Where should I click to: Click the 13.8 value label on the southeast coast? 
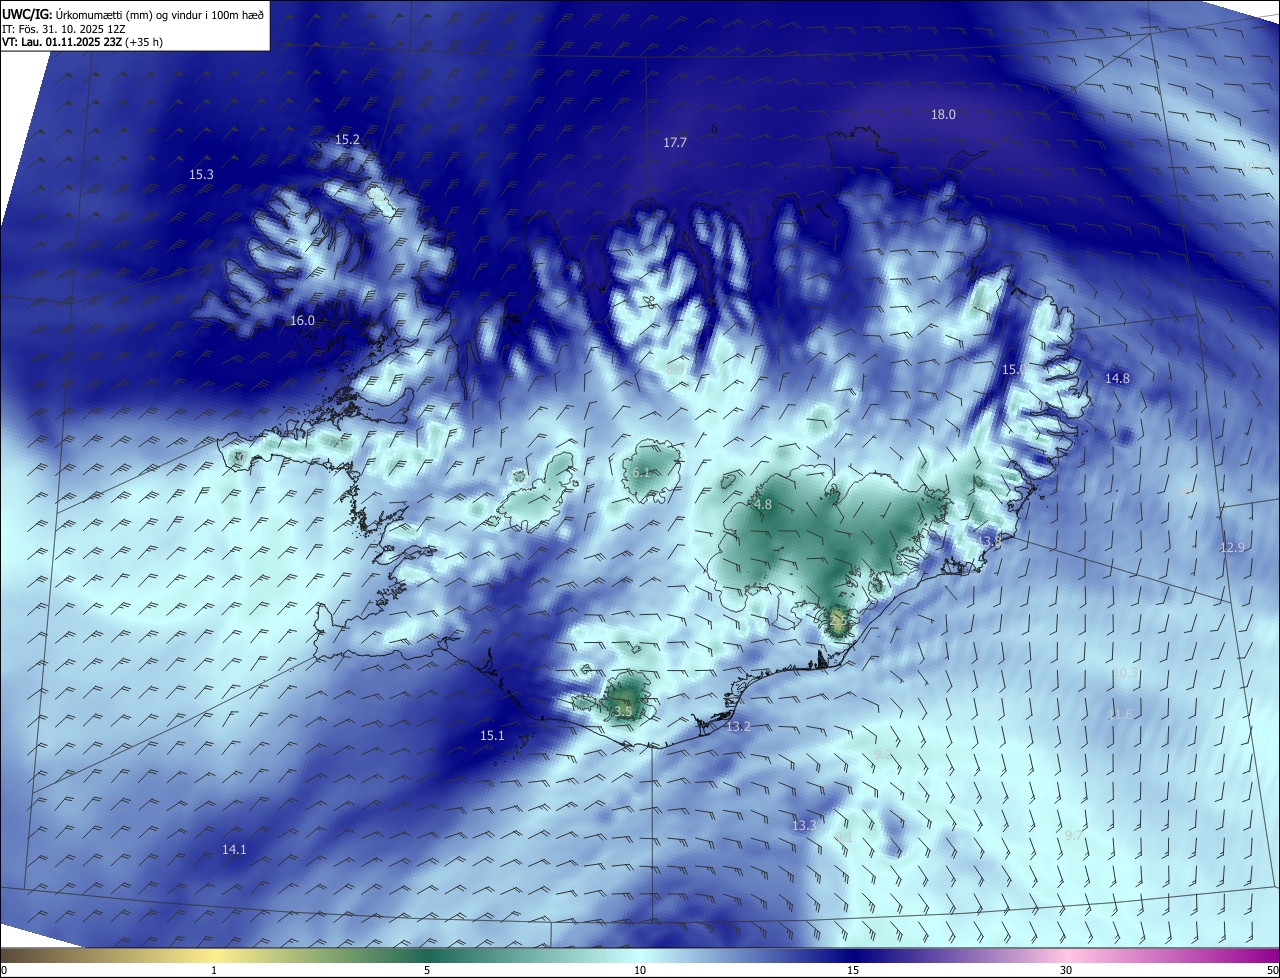click(x=989, y=541)
